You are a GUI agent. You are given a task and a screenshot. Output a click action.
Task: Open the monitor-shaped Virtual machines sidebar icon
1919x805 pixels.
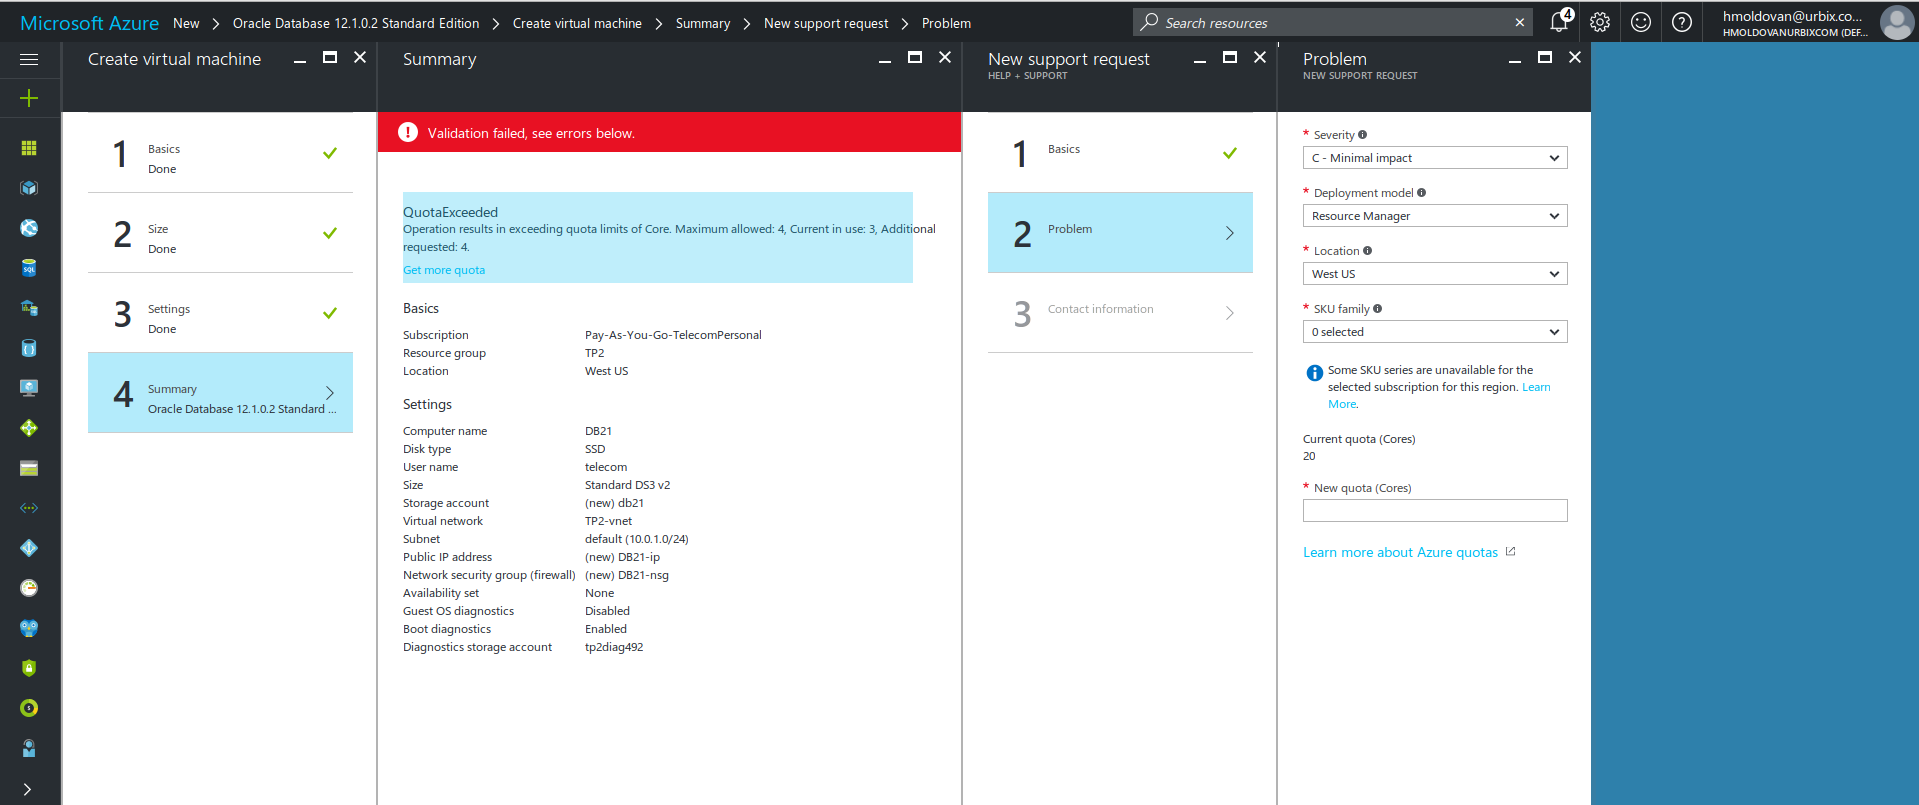(29, 388)
